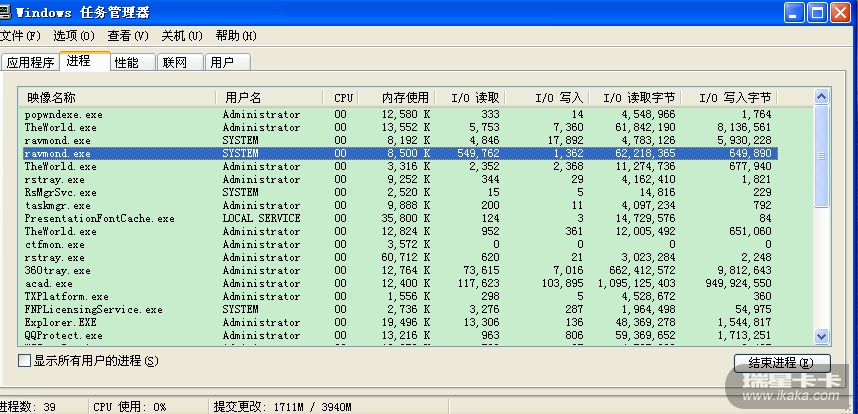Viewport: 858px width, 414px height.
Task: Select the acad.exe process
Action: (401, 283)
